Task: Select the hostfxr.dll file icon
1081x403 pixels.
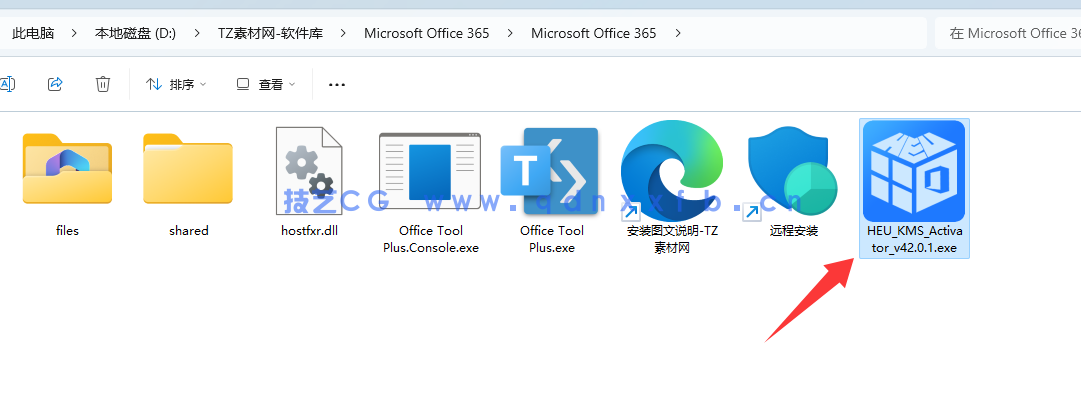Action: click(x=310, y=169)
